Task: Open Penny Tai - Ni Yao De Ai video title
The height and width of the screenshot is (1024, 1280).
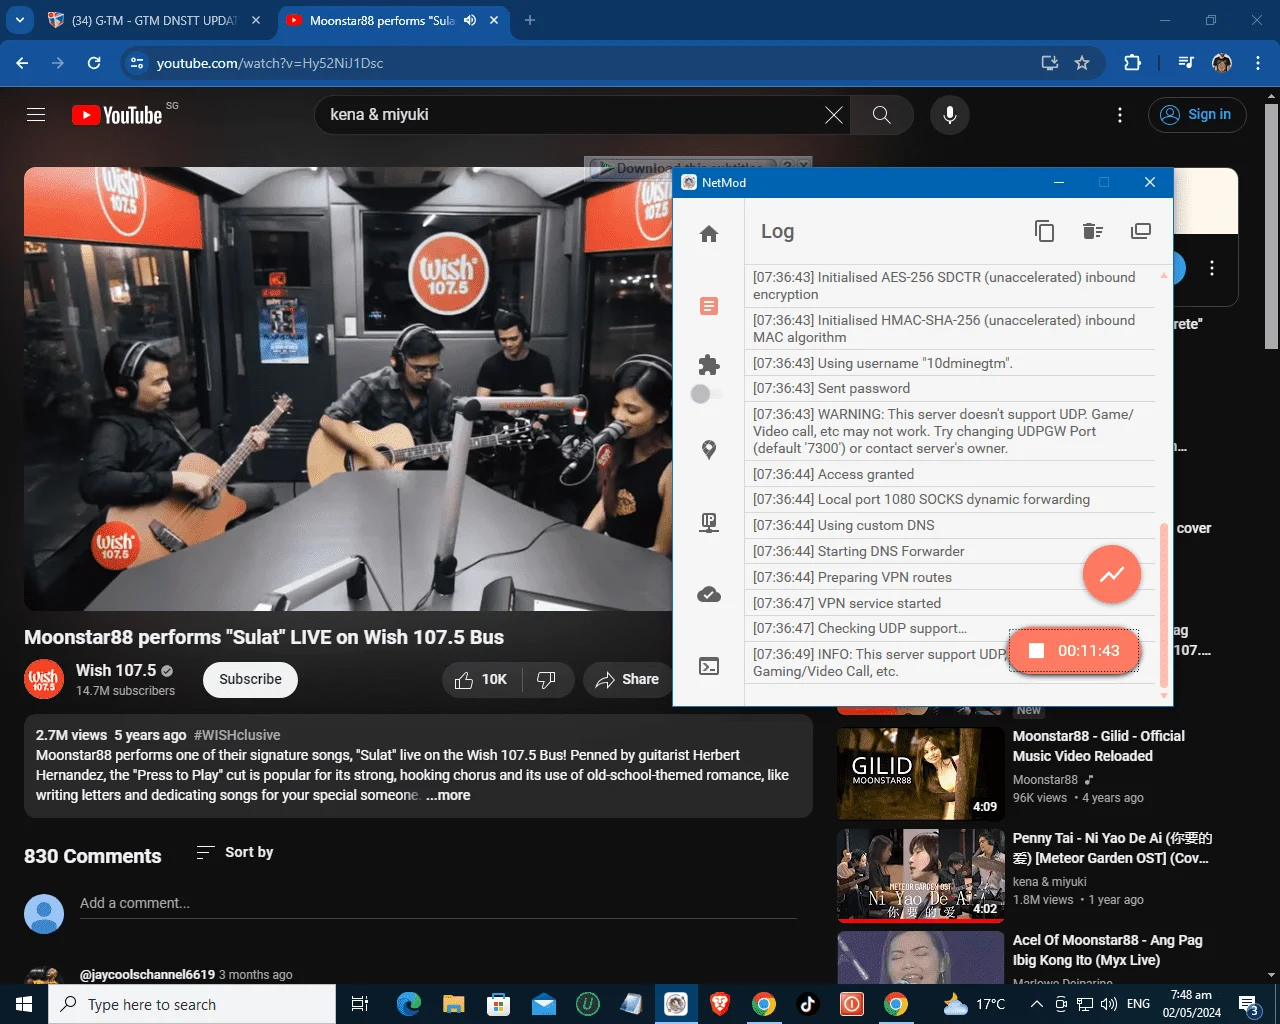Action: tap(1112, 848)
